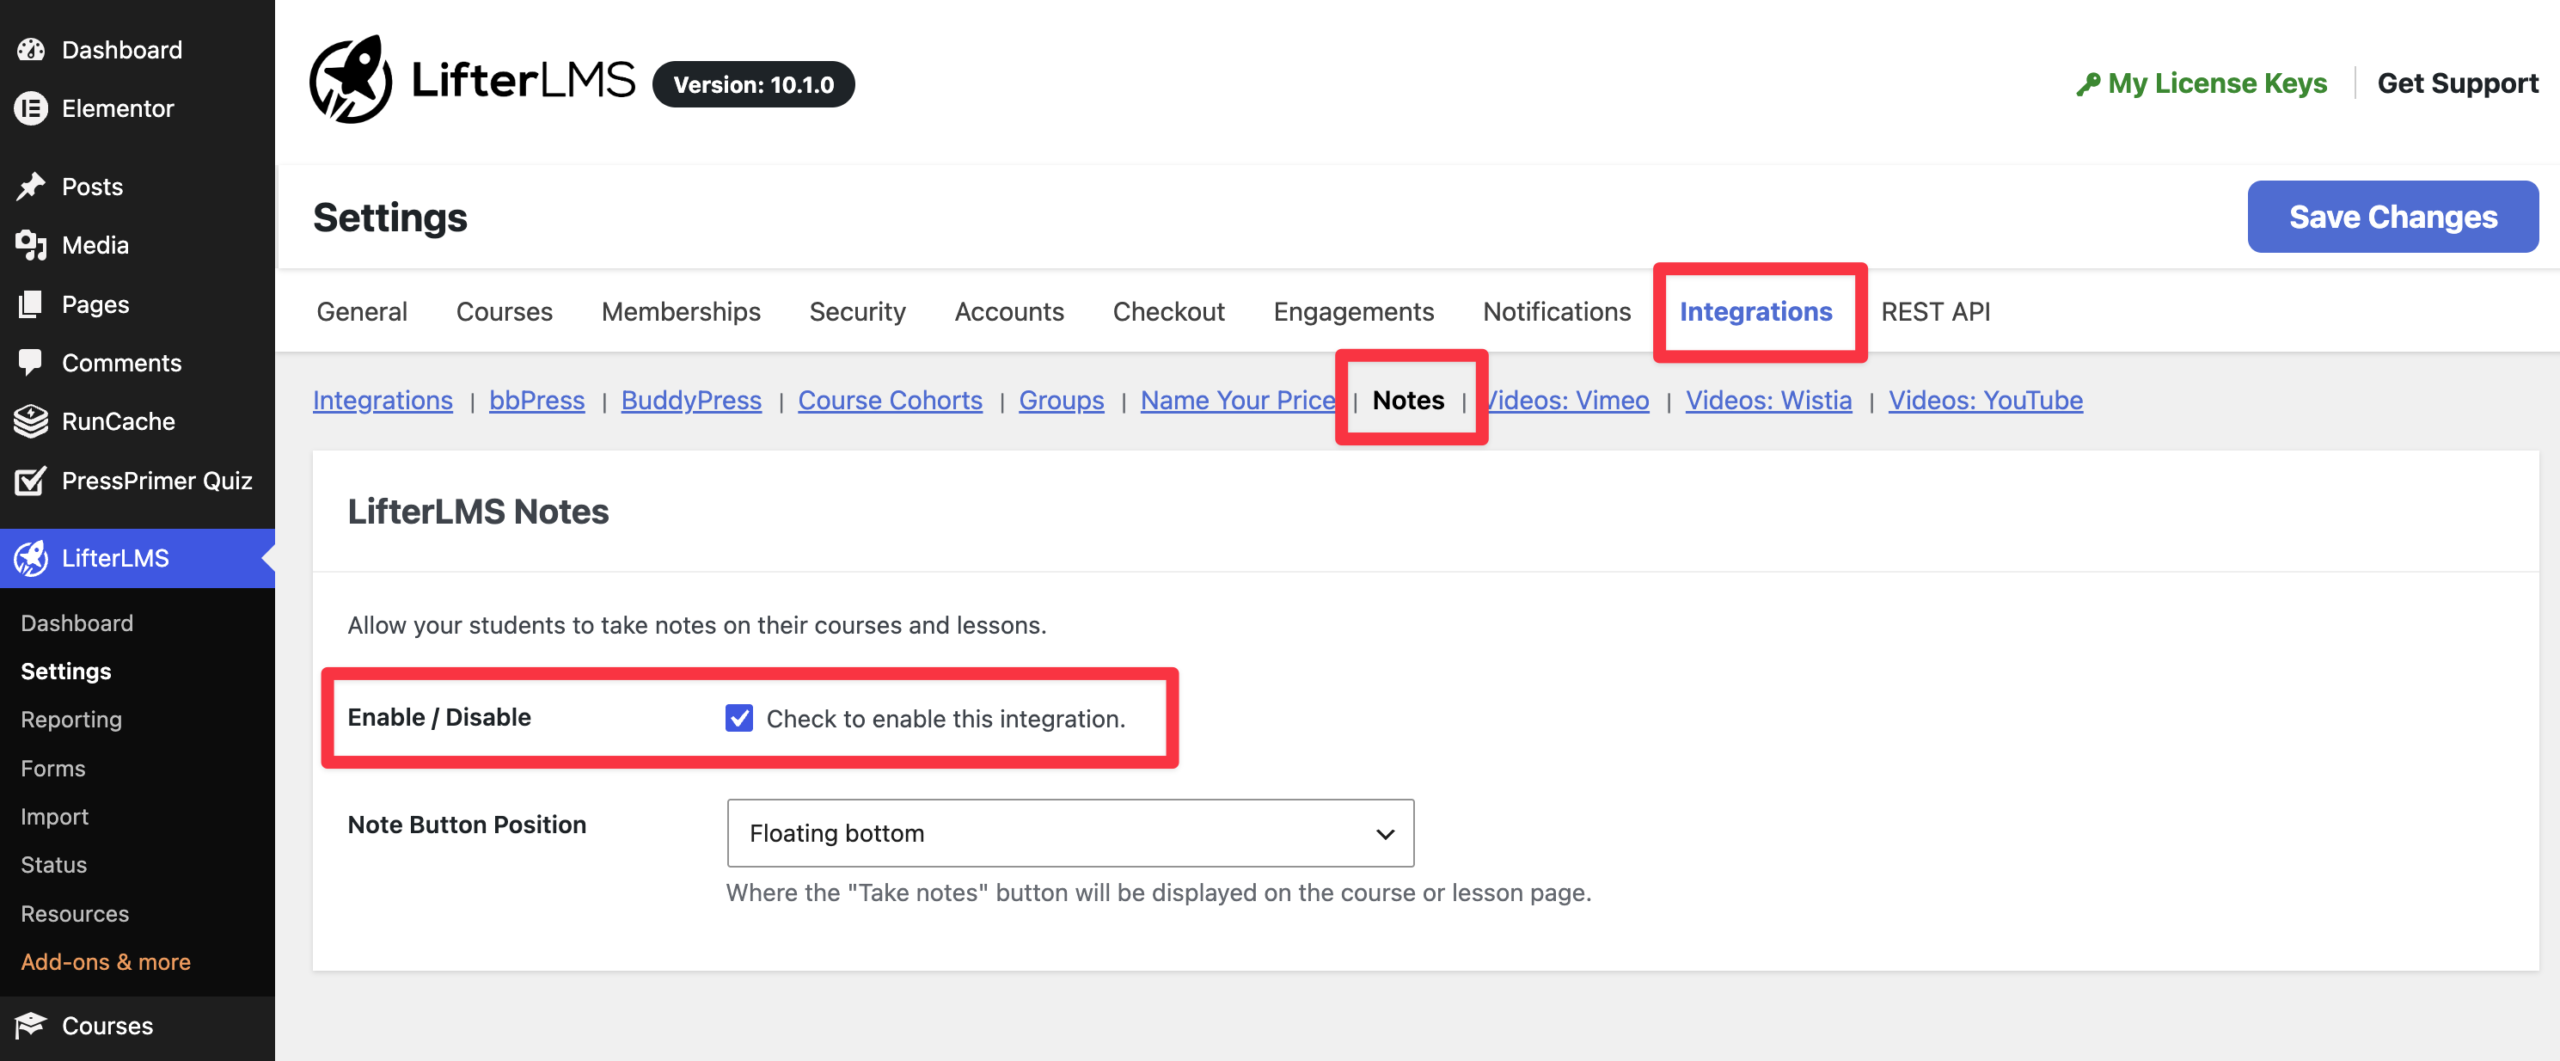Open the Forms submenu item
Image resolution: width=2560 pixels, height=1061 pixels.
53,767
